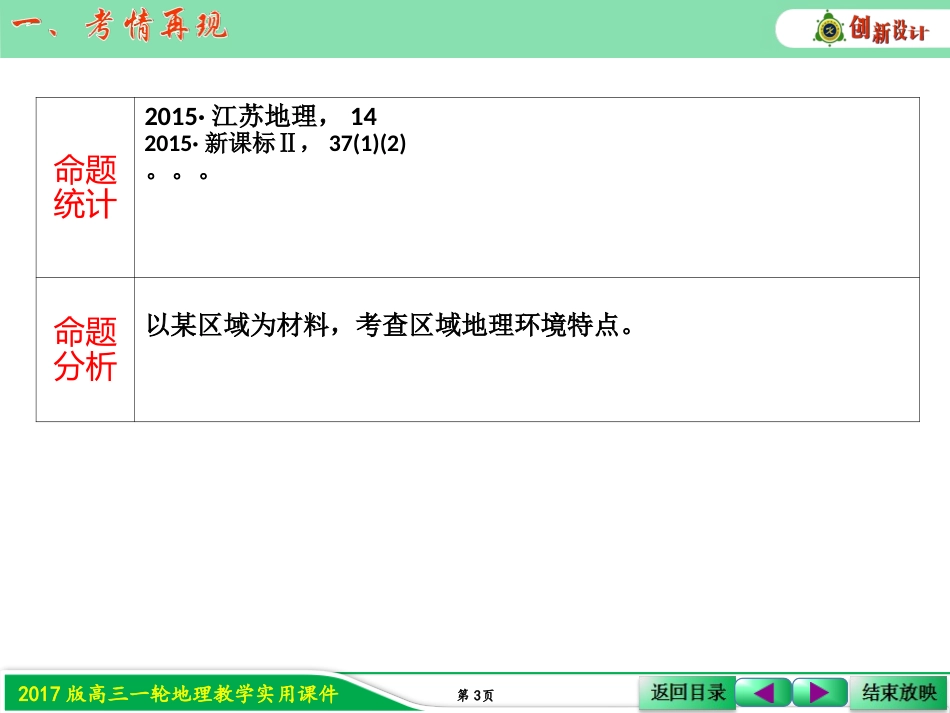
Task: Click the footer text 2017版高三一轮地理教学实用课件
Action: coord(178,694)
